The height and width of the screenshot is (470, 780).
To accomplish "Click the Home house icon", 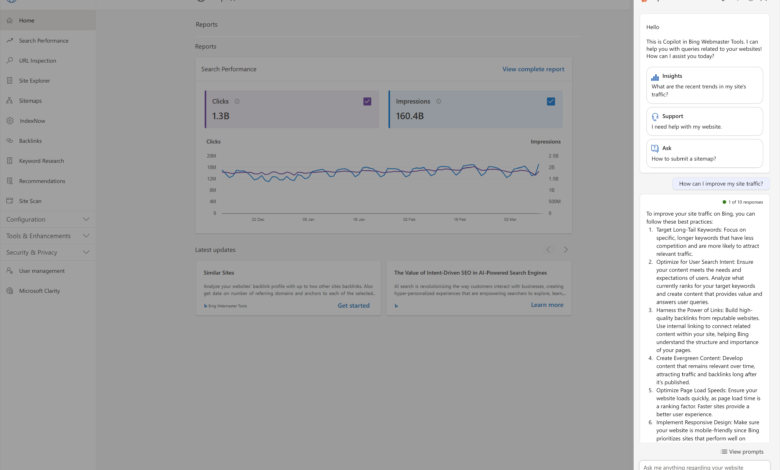I will coord(9,20).
